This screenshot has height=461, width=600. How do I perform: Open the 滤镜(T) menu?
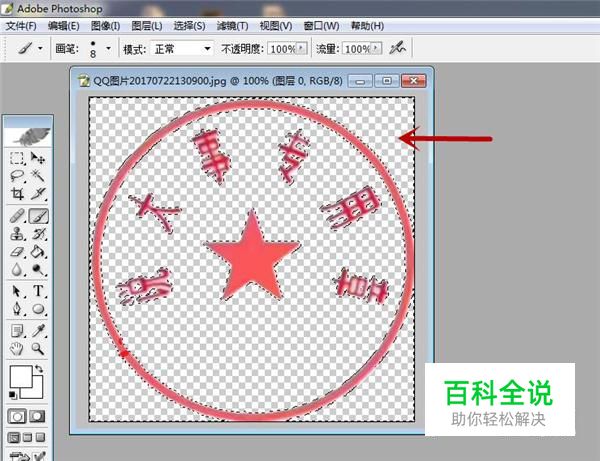pyautogui.click(x=232, y=26)
